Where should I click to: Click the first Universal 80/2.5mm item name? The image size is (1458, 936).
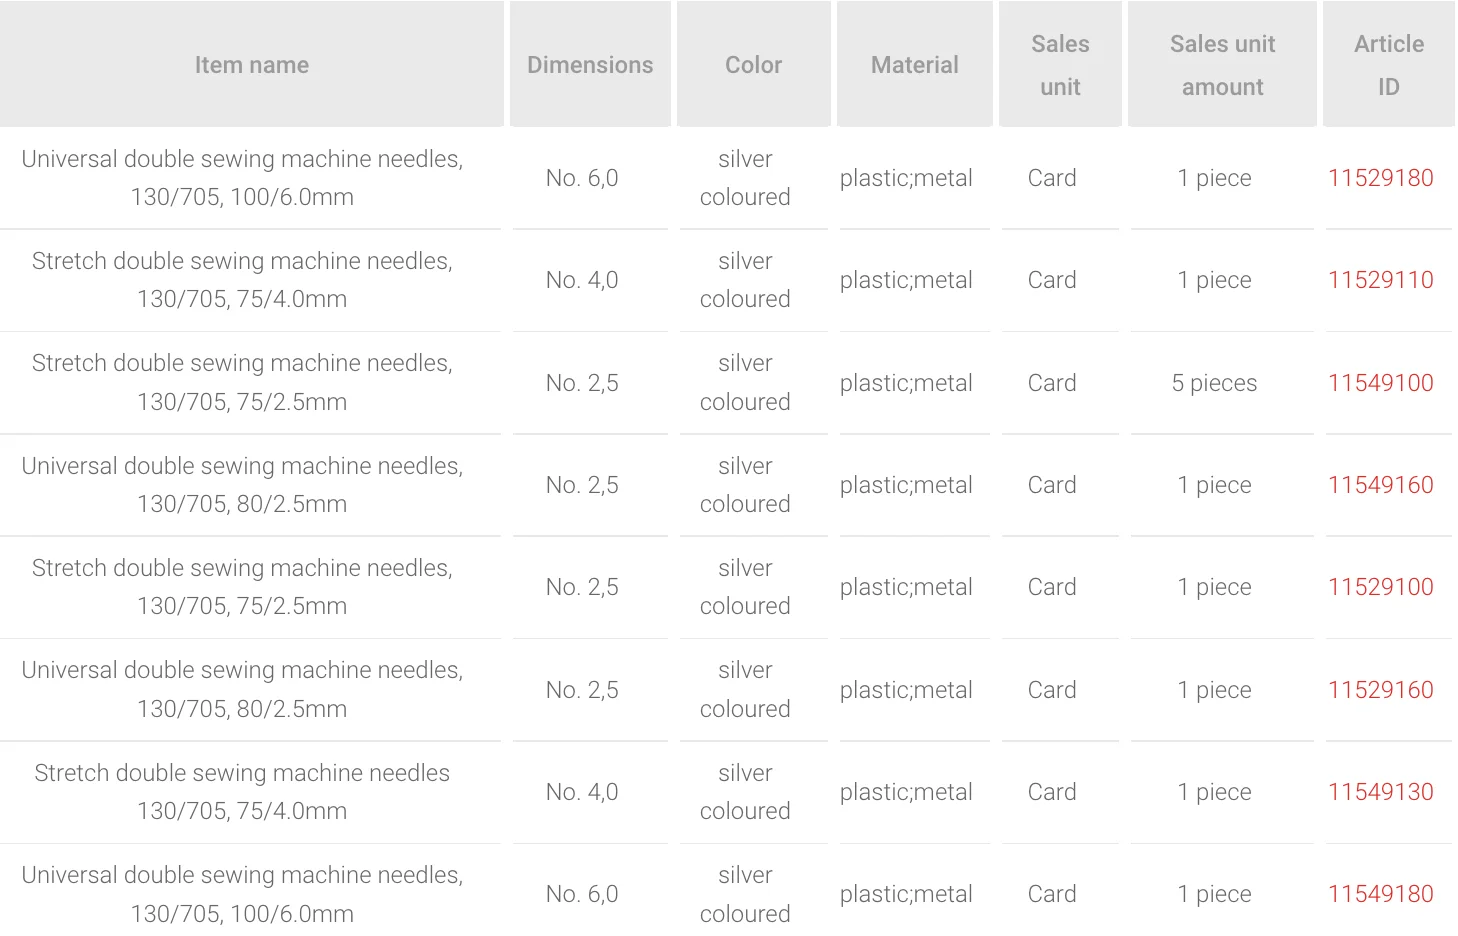pos(242,485)
